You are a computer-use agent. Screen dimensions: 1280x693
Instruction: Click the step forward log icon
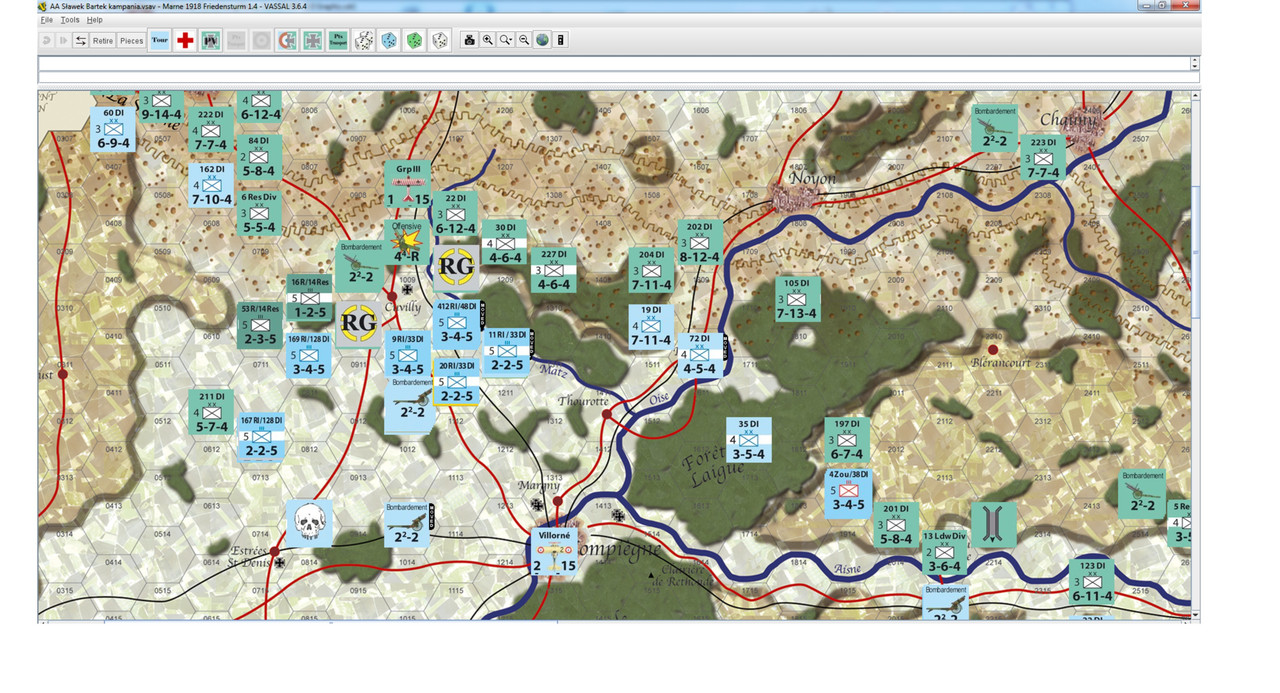[64, 40]
